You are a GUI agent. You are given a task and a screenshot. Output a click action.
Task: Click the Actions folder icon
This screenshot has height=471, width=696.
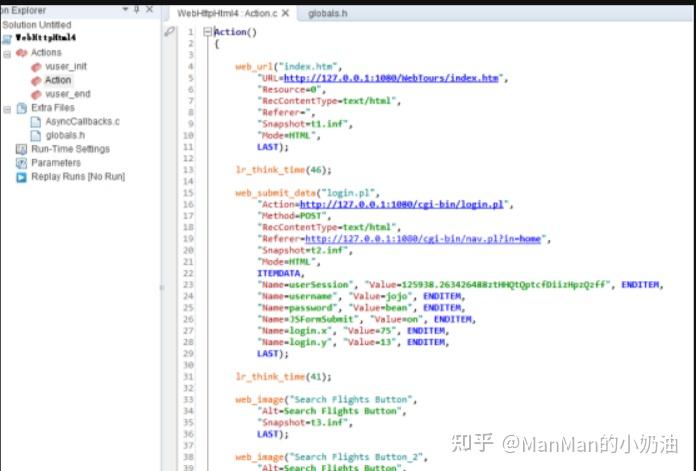(x=21, y=53)
